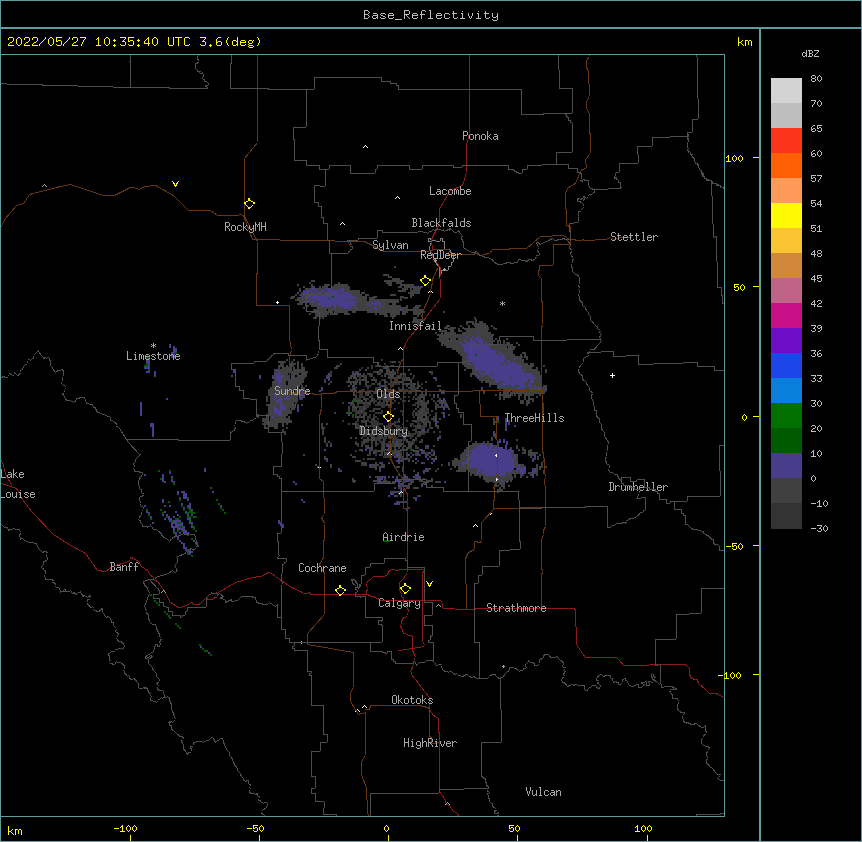Click the Lacombe city label

point(450,191)
